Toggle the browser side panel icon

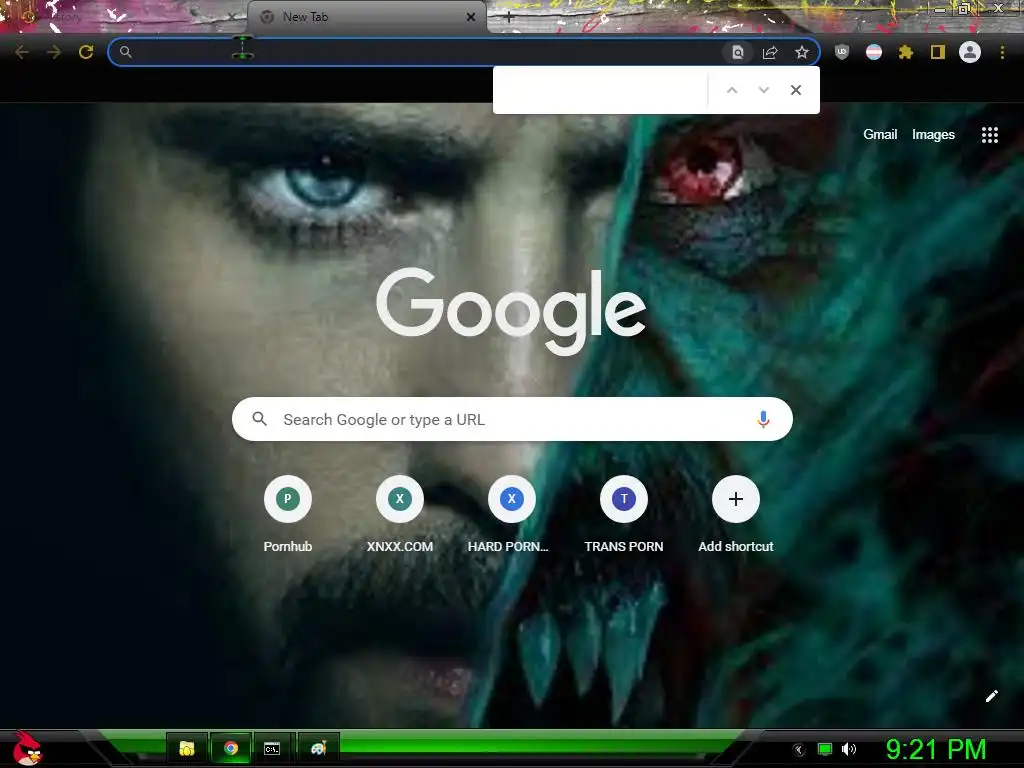[x=938, y=52]
